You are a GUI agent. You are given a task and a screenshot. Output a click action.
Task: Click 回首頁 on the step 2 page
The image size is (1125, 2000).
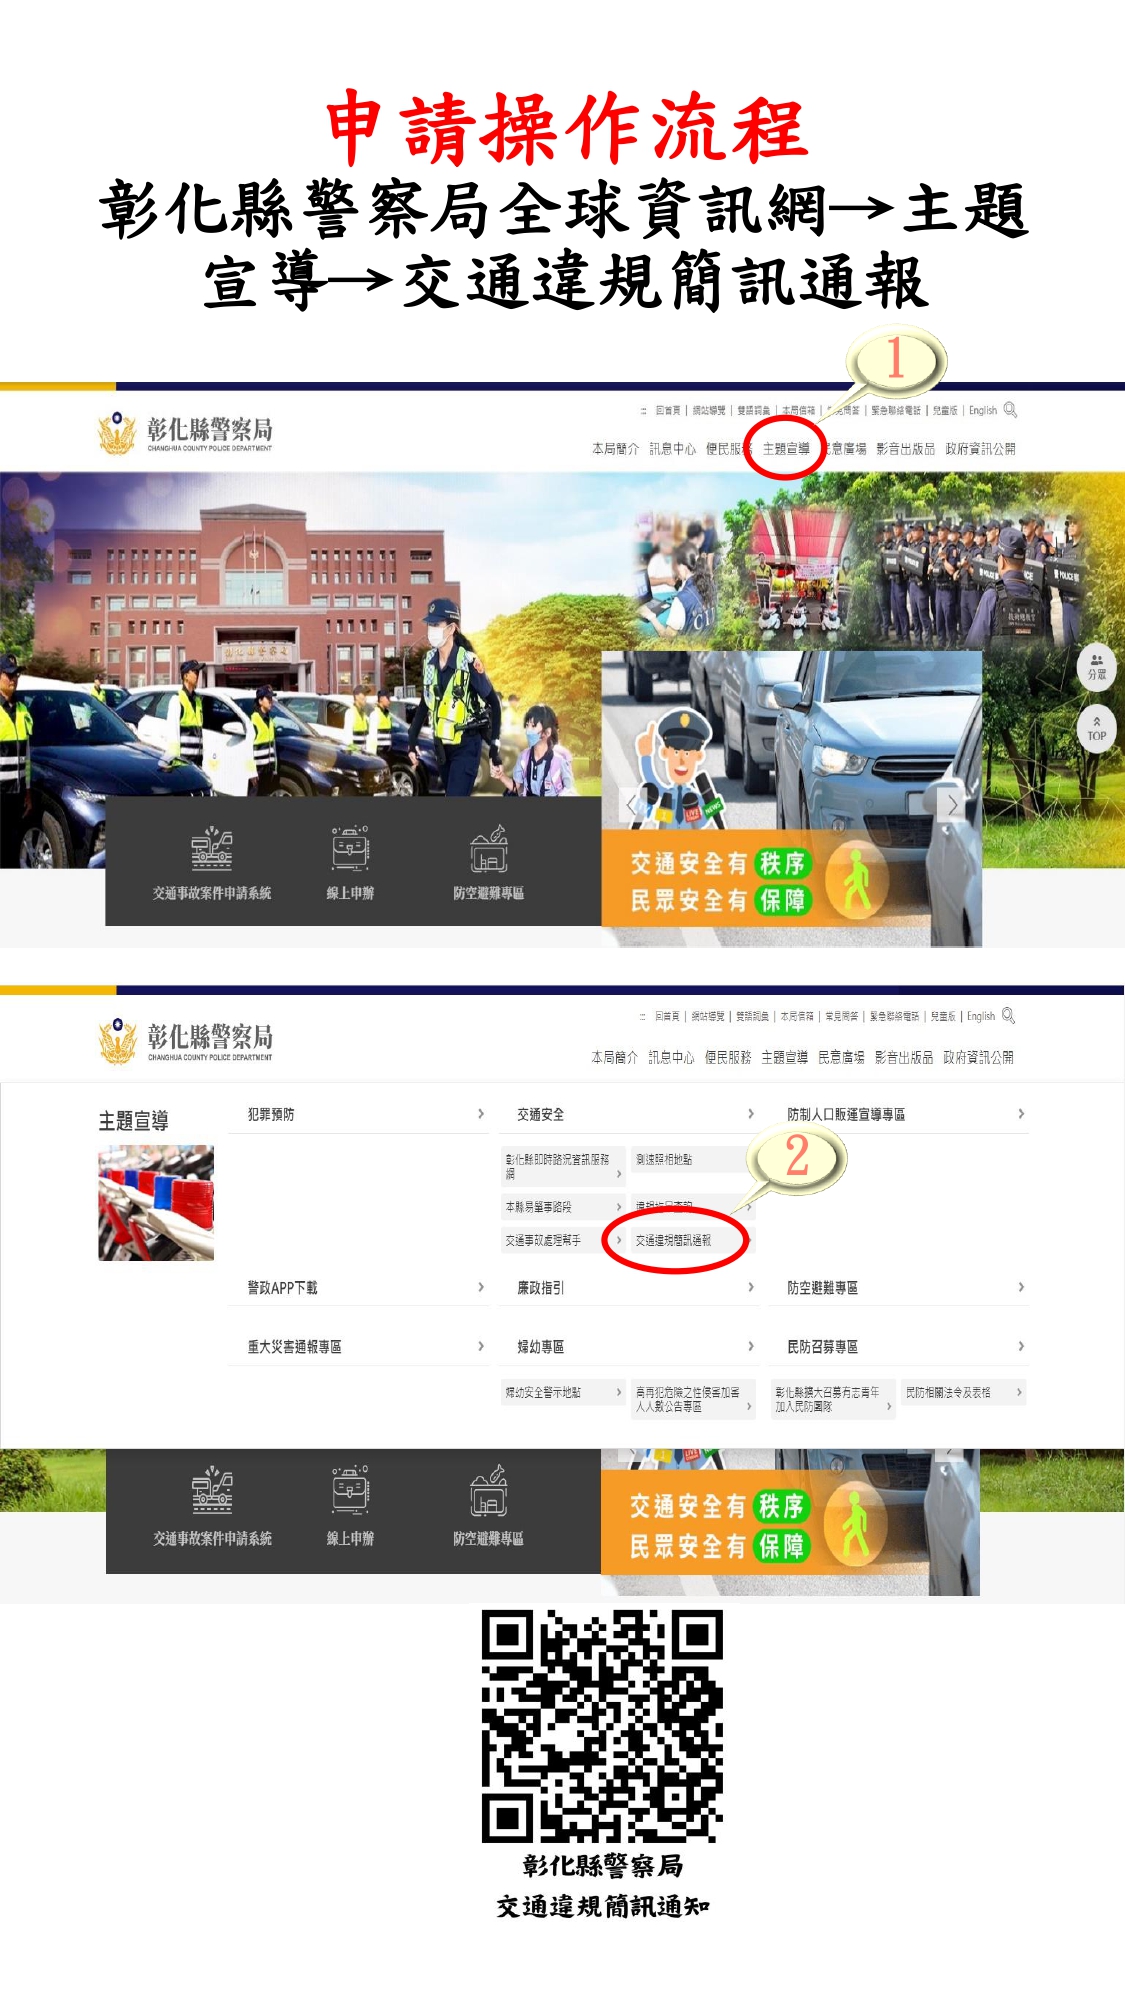pos(667,1017)
